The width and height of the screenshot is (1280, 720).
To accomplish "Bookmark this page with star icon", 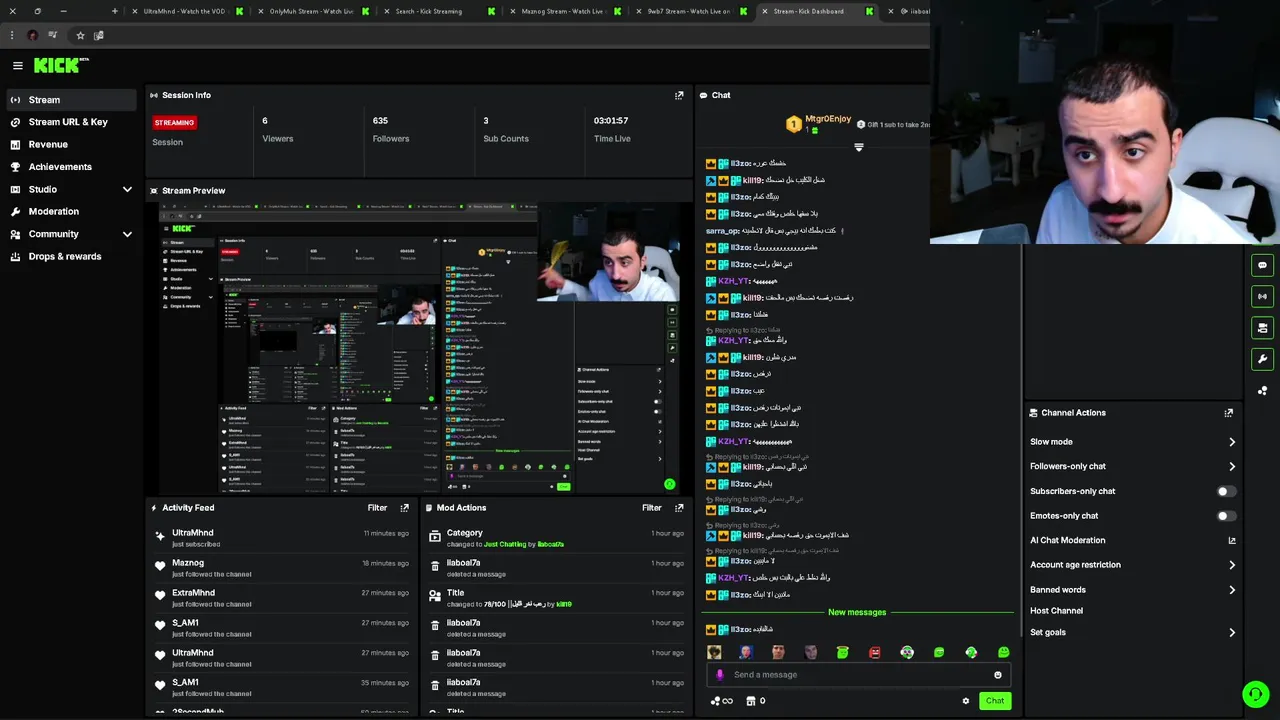I will tap(80, 35).
